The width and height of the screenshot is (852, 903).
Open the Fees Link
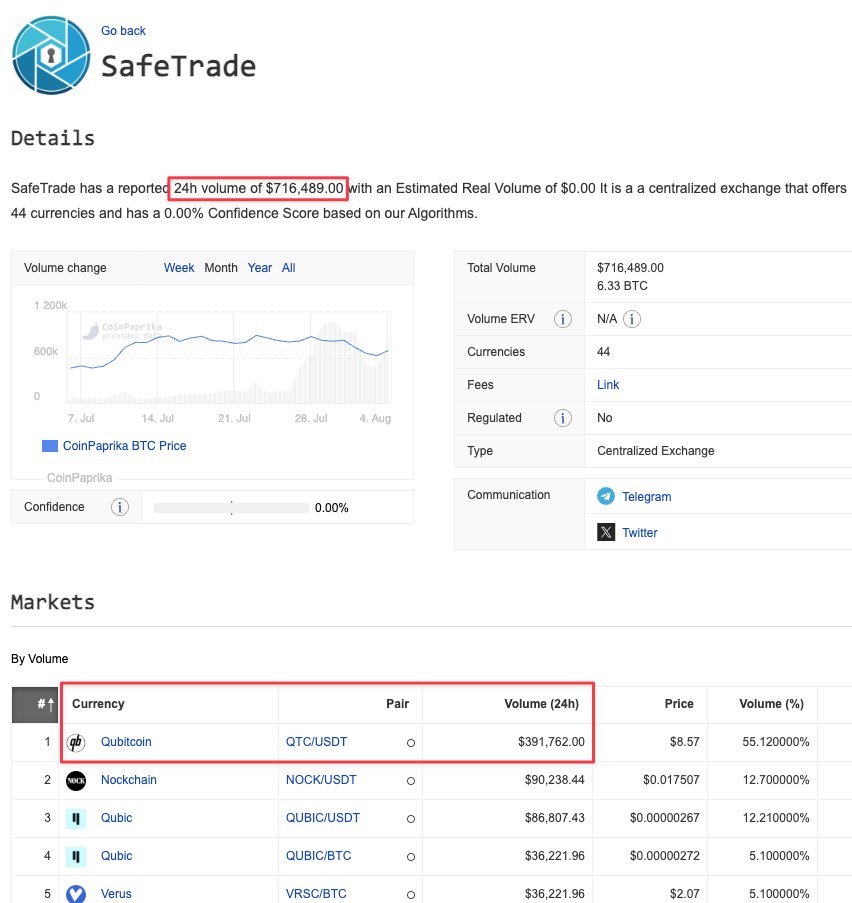tap(608, 385)
